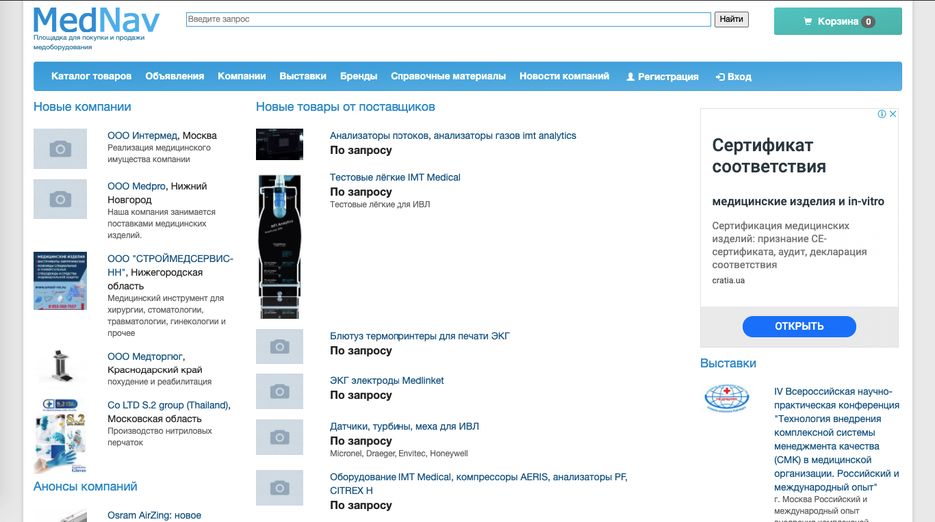Open Справочные материалы menu item
935x522 pixels.
point(448,76)
